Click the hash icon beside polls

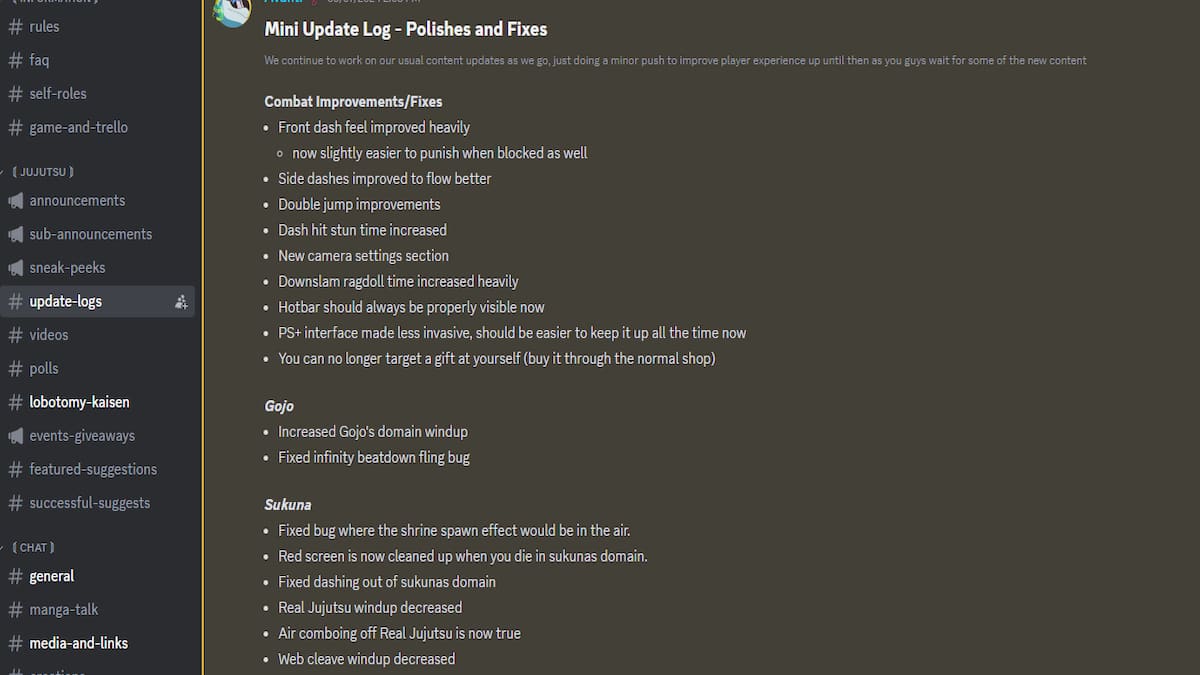click(x=15, y=369)
